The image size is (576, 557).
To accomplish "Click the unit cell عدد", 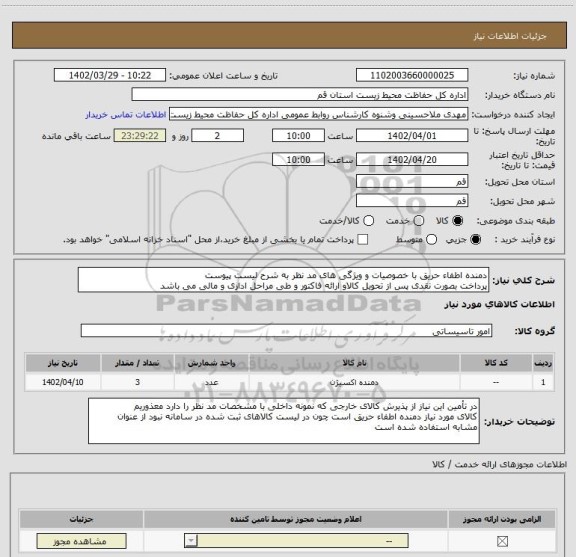I will pyautogui.click(x=212, y=382).
